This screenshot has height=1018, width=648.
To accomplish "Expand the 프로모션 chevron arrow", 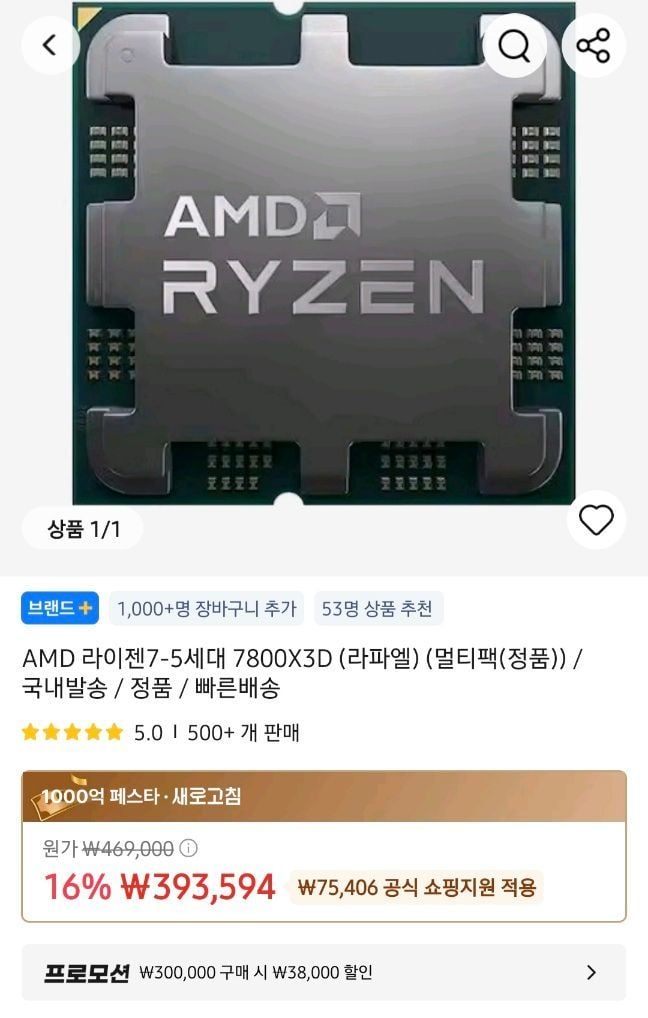I will 591,972.
